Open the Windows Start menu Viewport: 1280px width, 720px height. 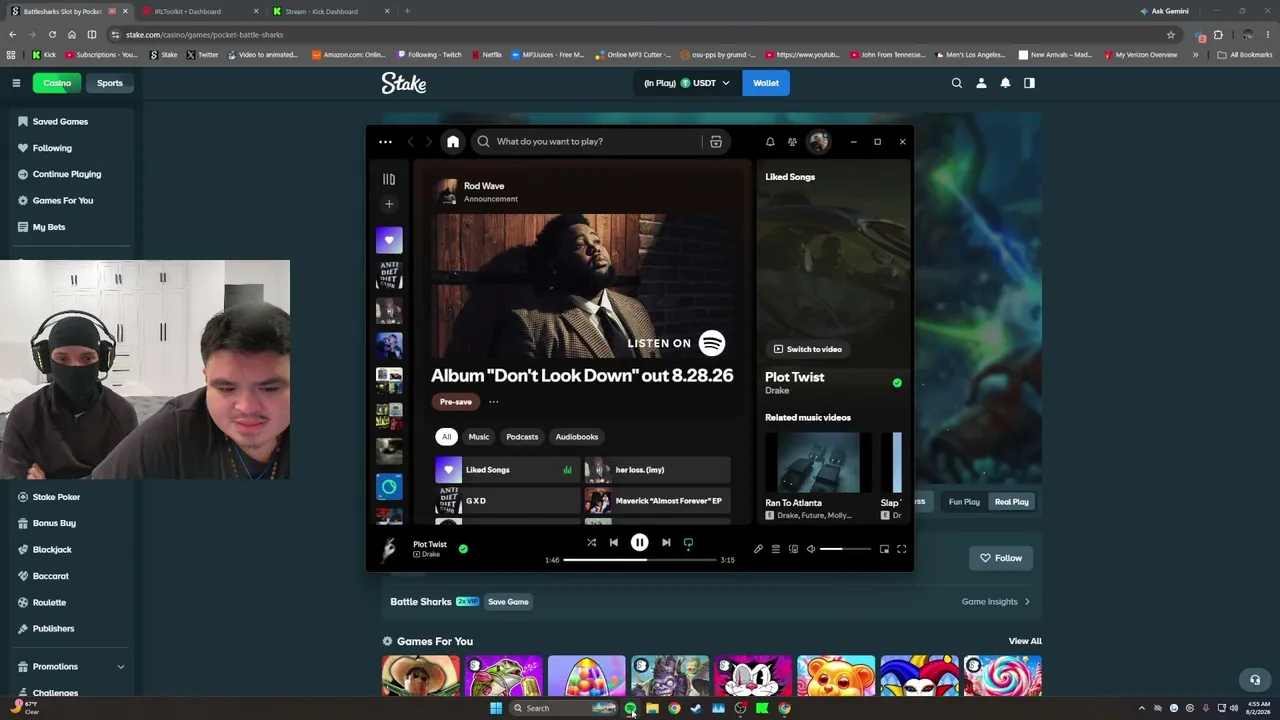click(x=496, y=708)
